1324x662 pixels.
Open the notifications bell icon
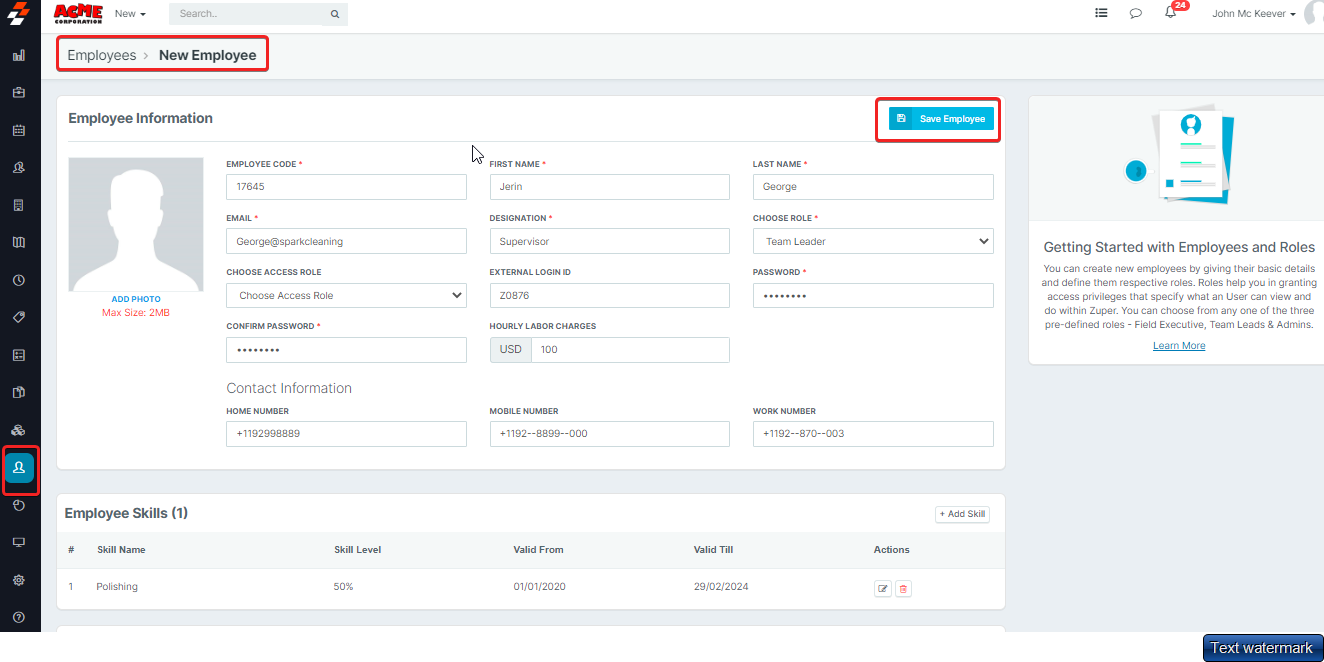(x=1170, y=13)
